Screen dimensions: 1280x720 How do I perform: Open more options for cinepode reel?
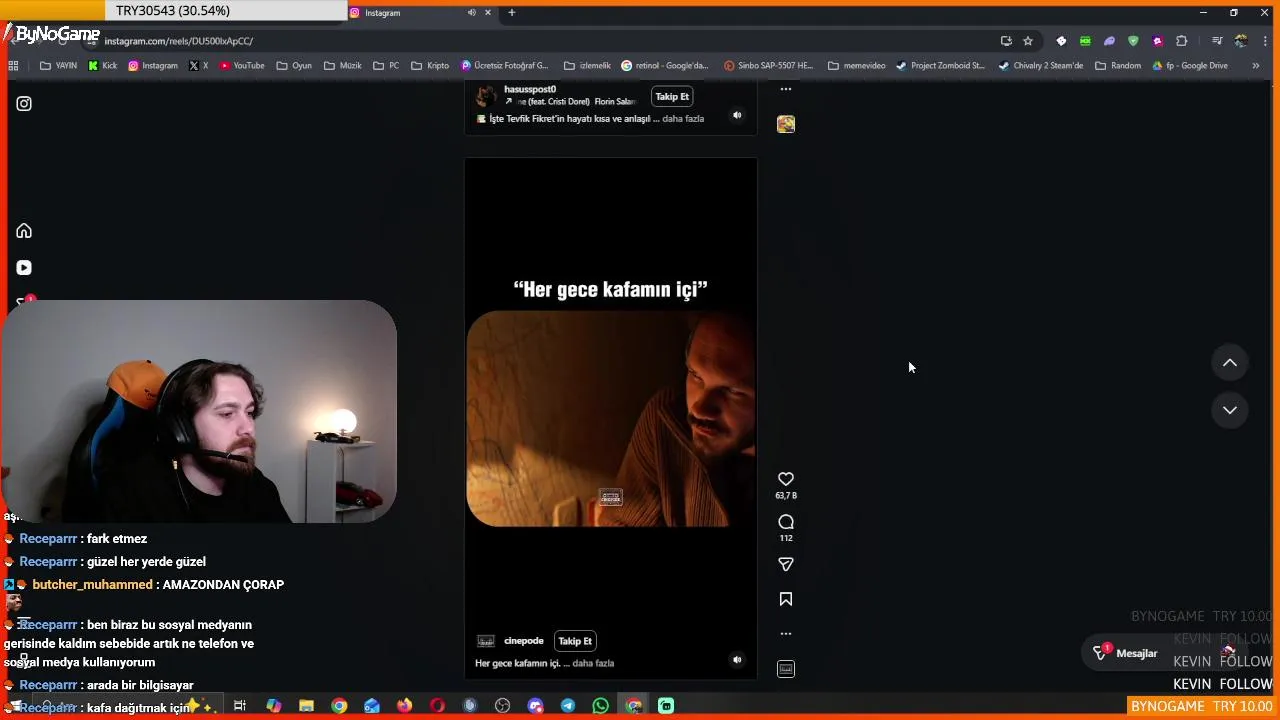coord(786,634)
